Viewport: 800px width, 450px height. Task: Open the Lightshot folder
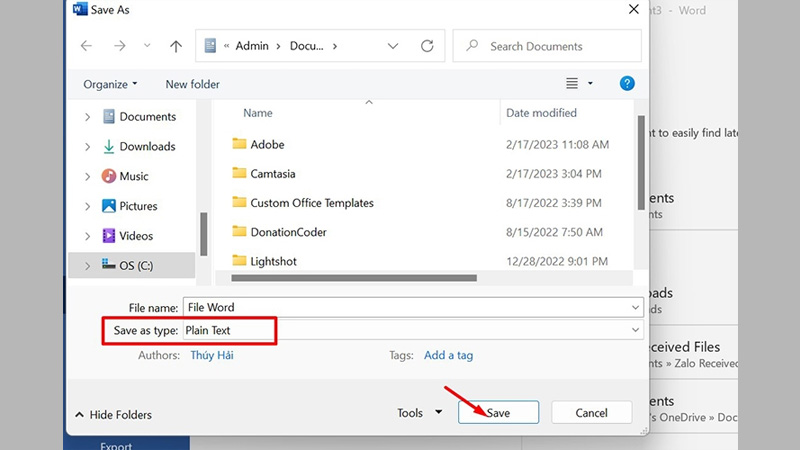tap(272, 261)
